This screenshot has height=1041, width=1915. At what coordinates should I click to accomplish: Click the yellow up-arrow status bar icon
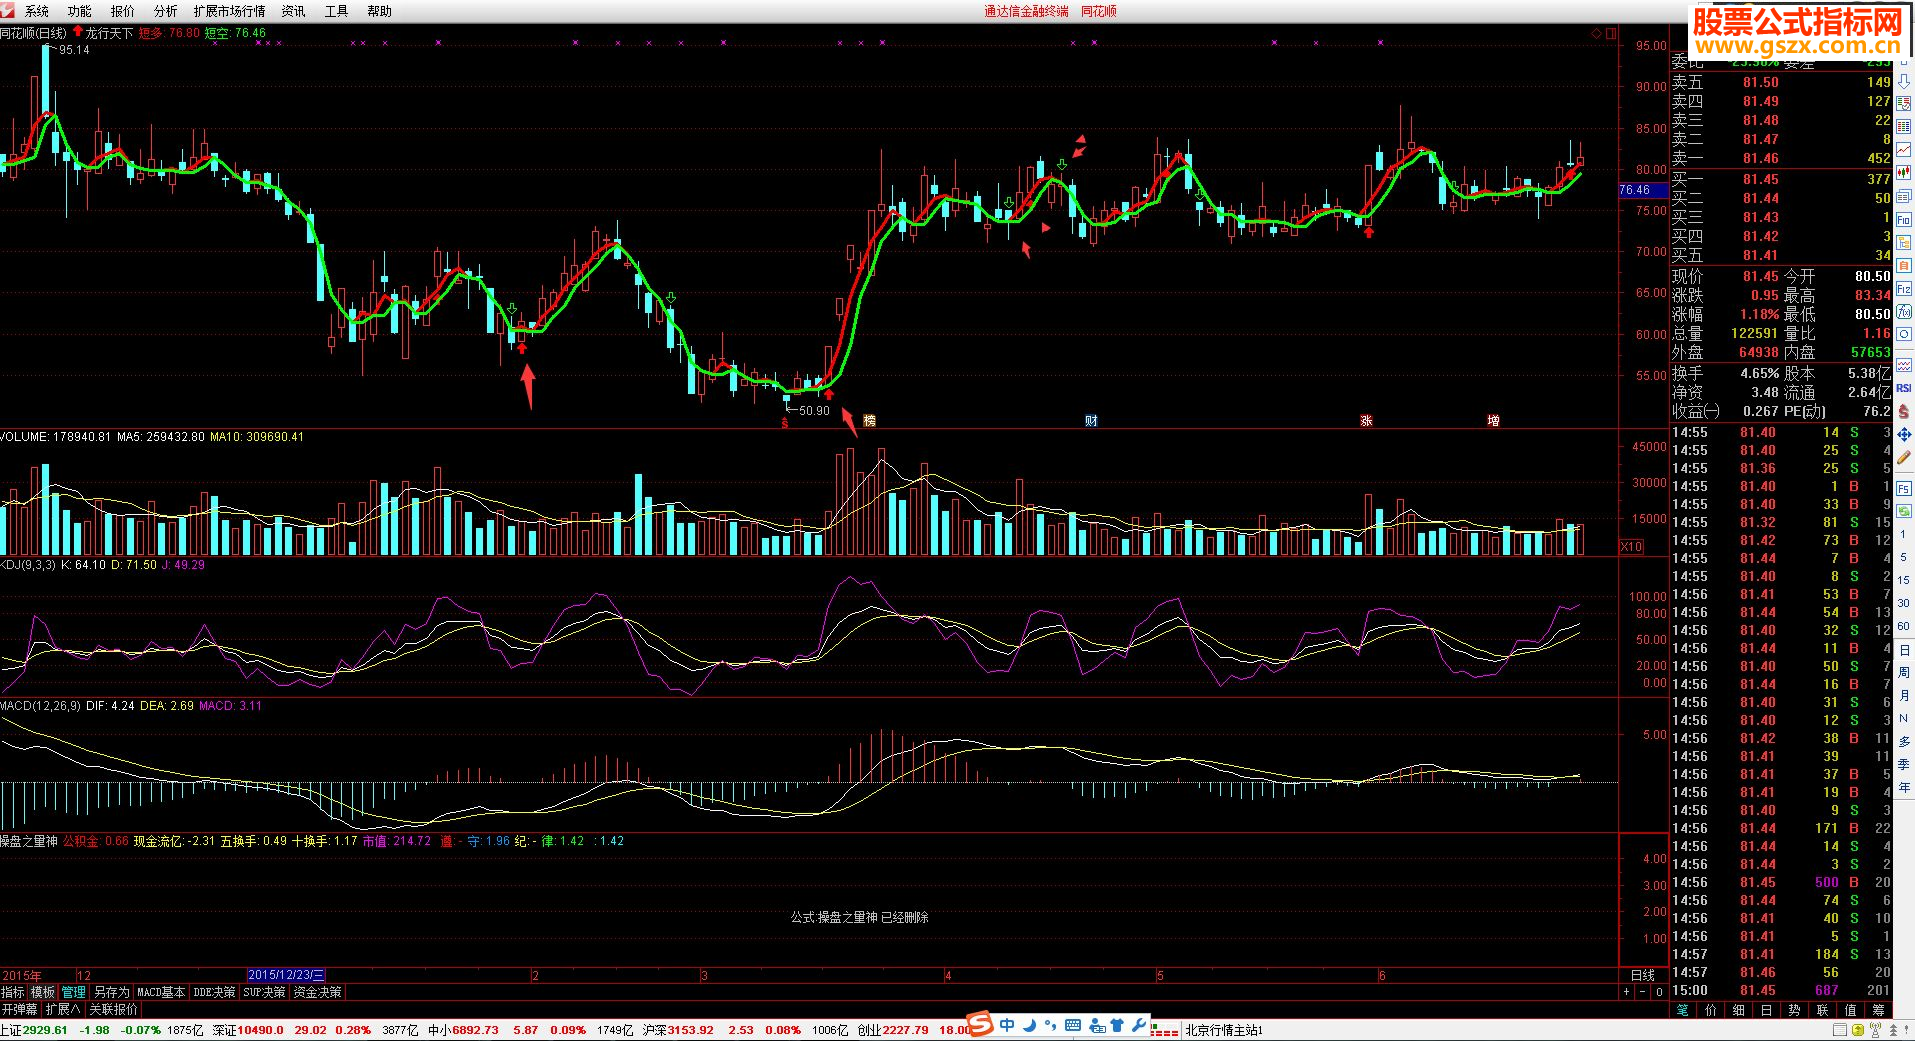tap(1860, 1030)
